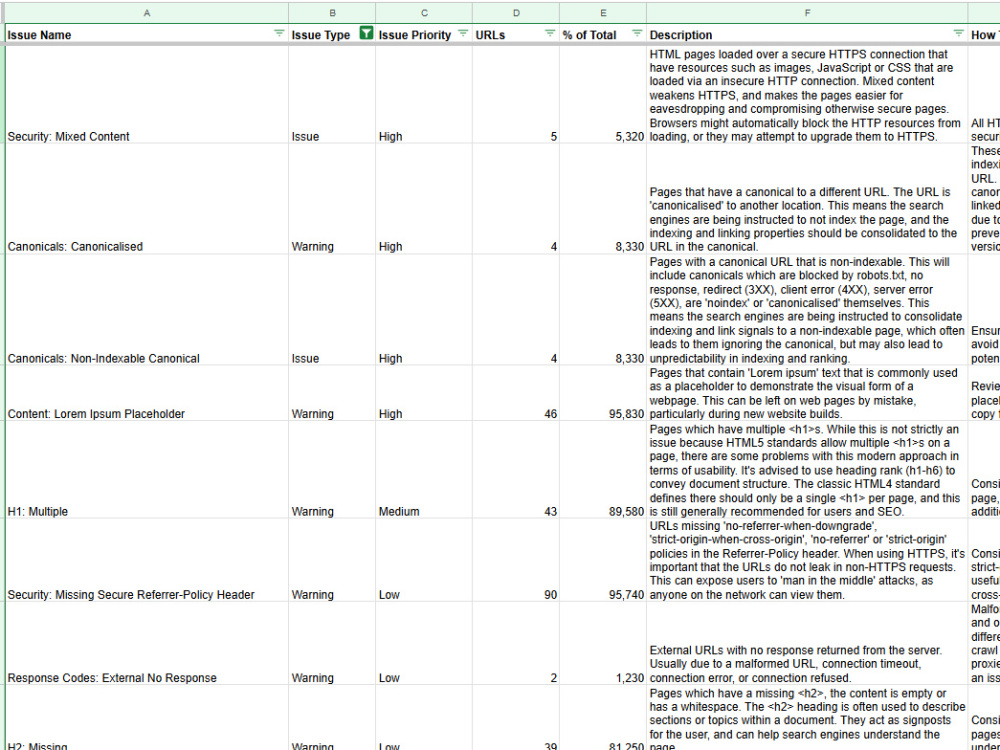The height and width of the screenshot is (750, 1000).
Task: Select the 95,740 percent cell
Action: [x=603, y=561]
